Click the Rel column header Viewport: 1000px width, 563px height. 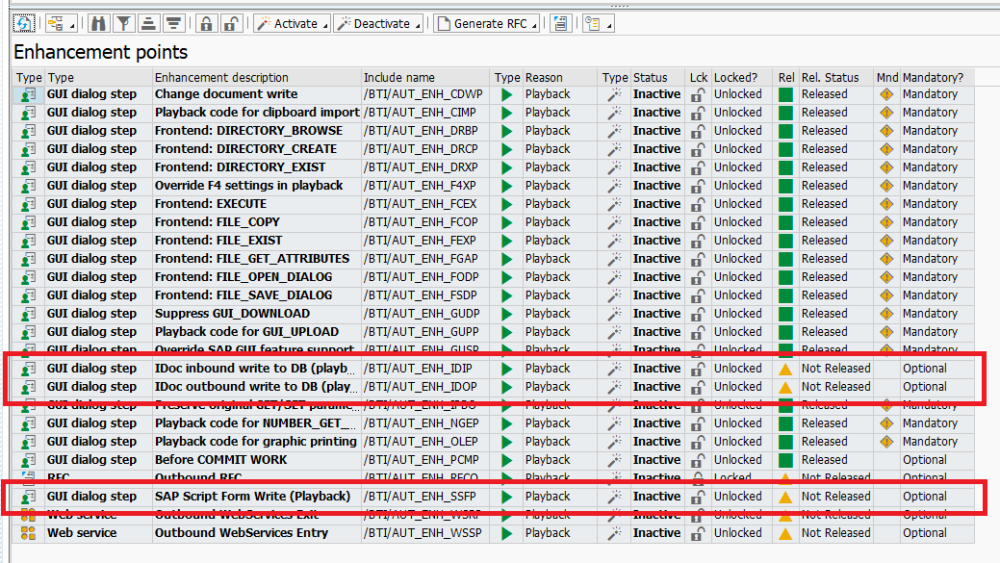pyautogui.click(x=786, y=77)
